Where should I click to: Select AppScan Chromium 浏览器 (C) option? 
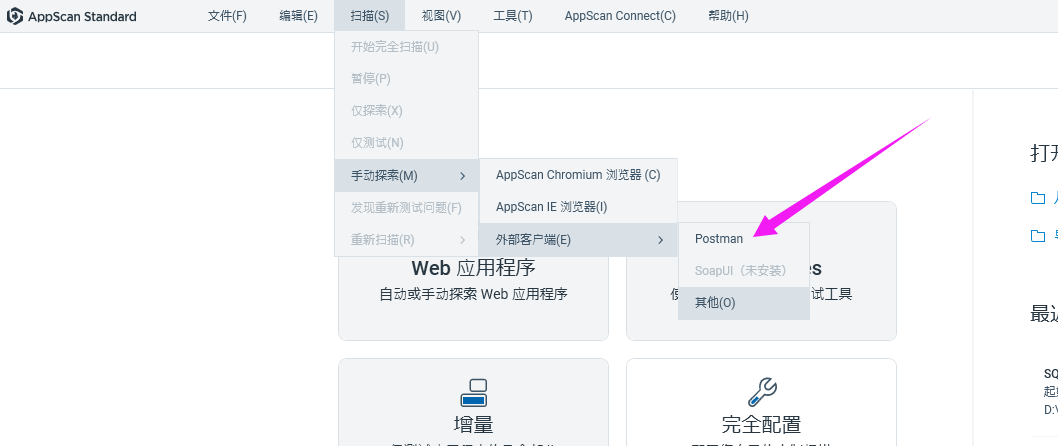[x=578, y=175]
